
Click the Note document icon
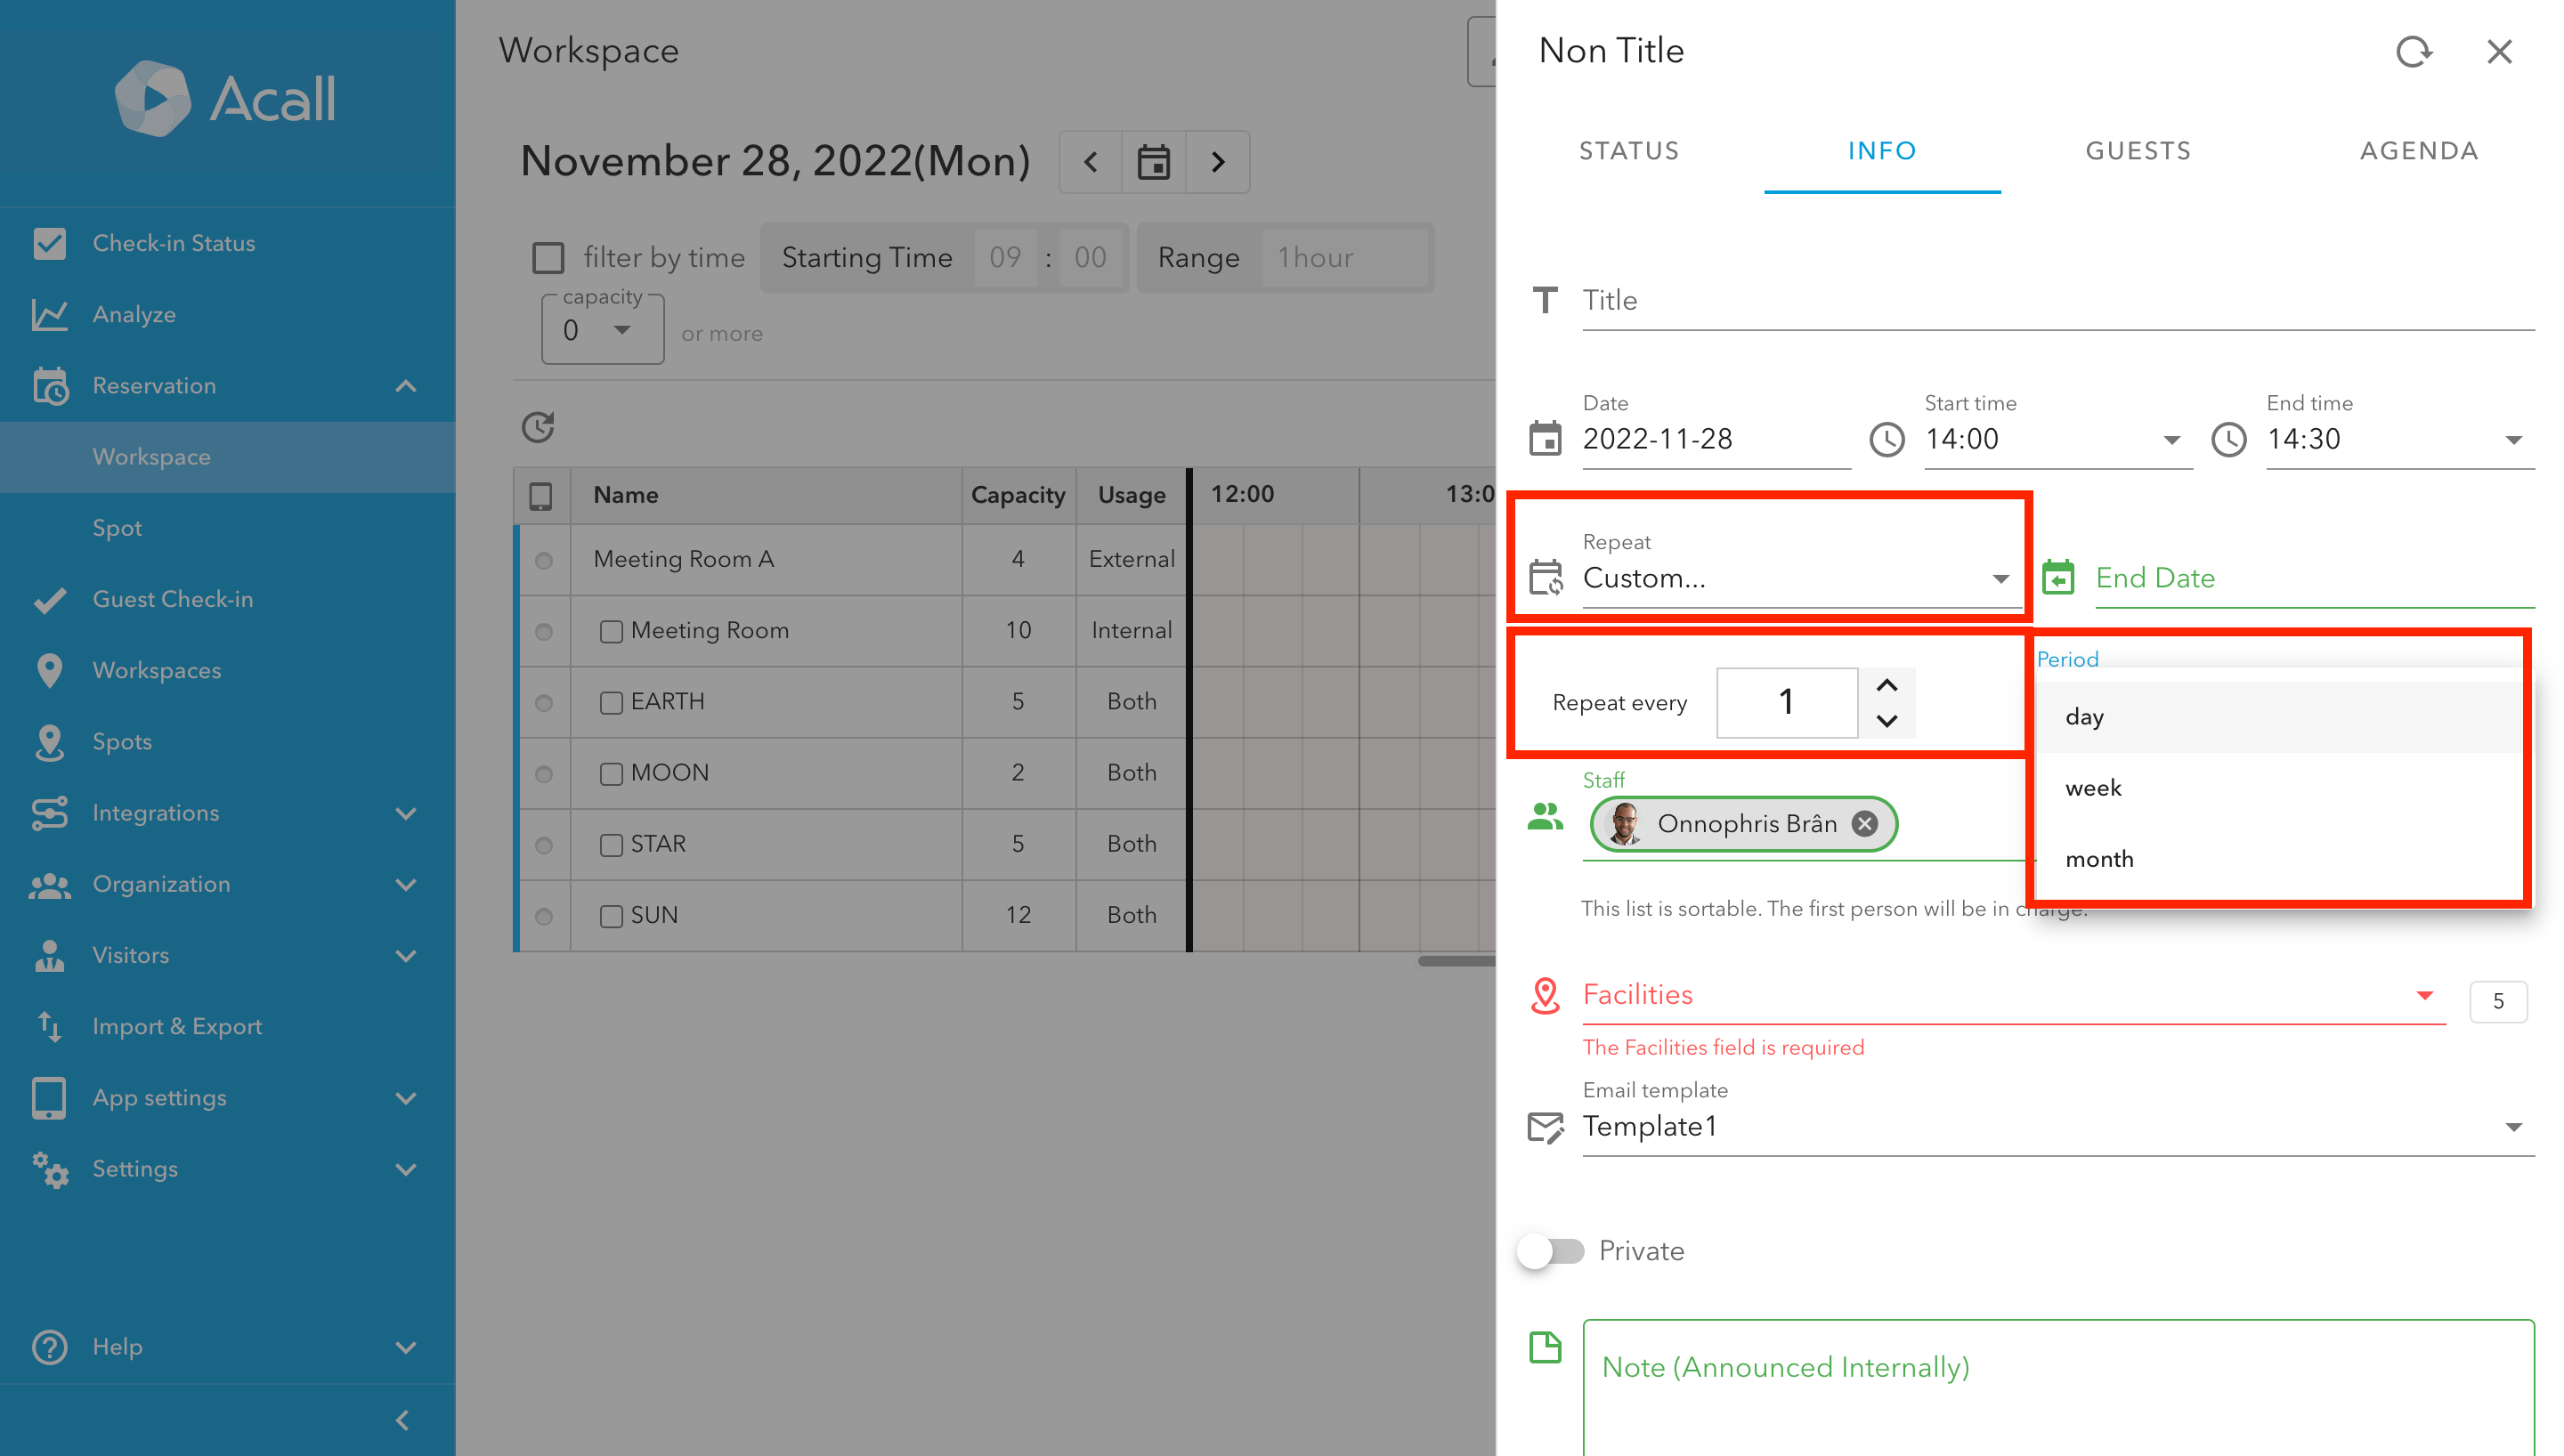pos(1545,1347)
